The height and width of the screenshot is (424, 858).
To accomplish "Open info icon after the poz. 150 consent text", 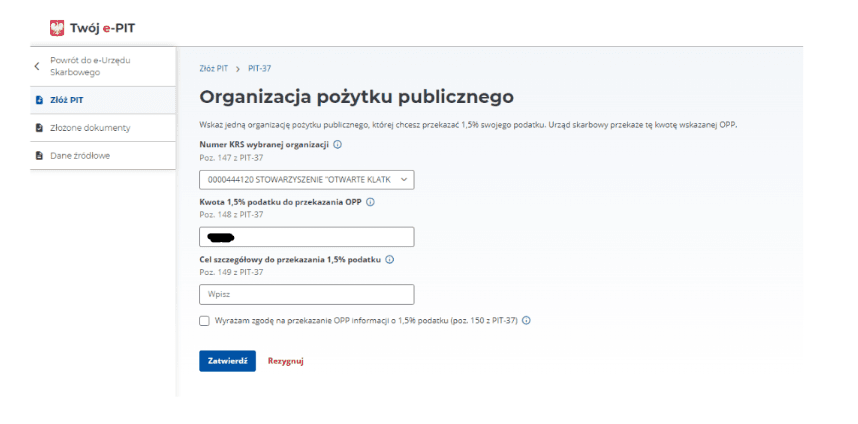I will [526, 321].
